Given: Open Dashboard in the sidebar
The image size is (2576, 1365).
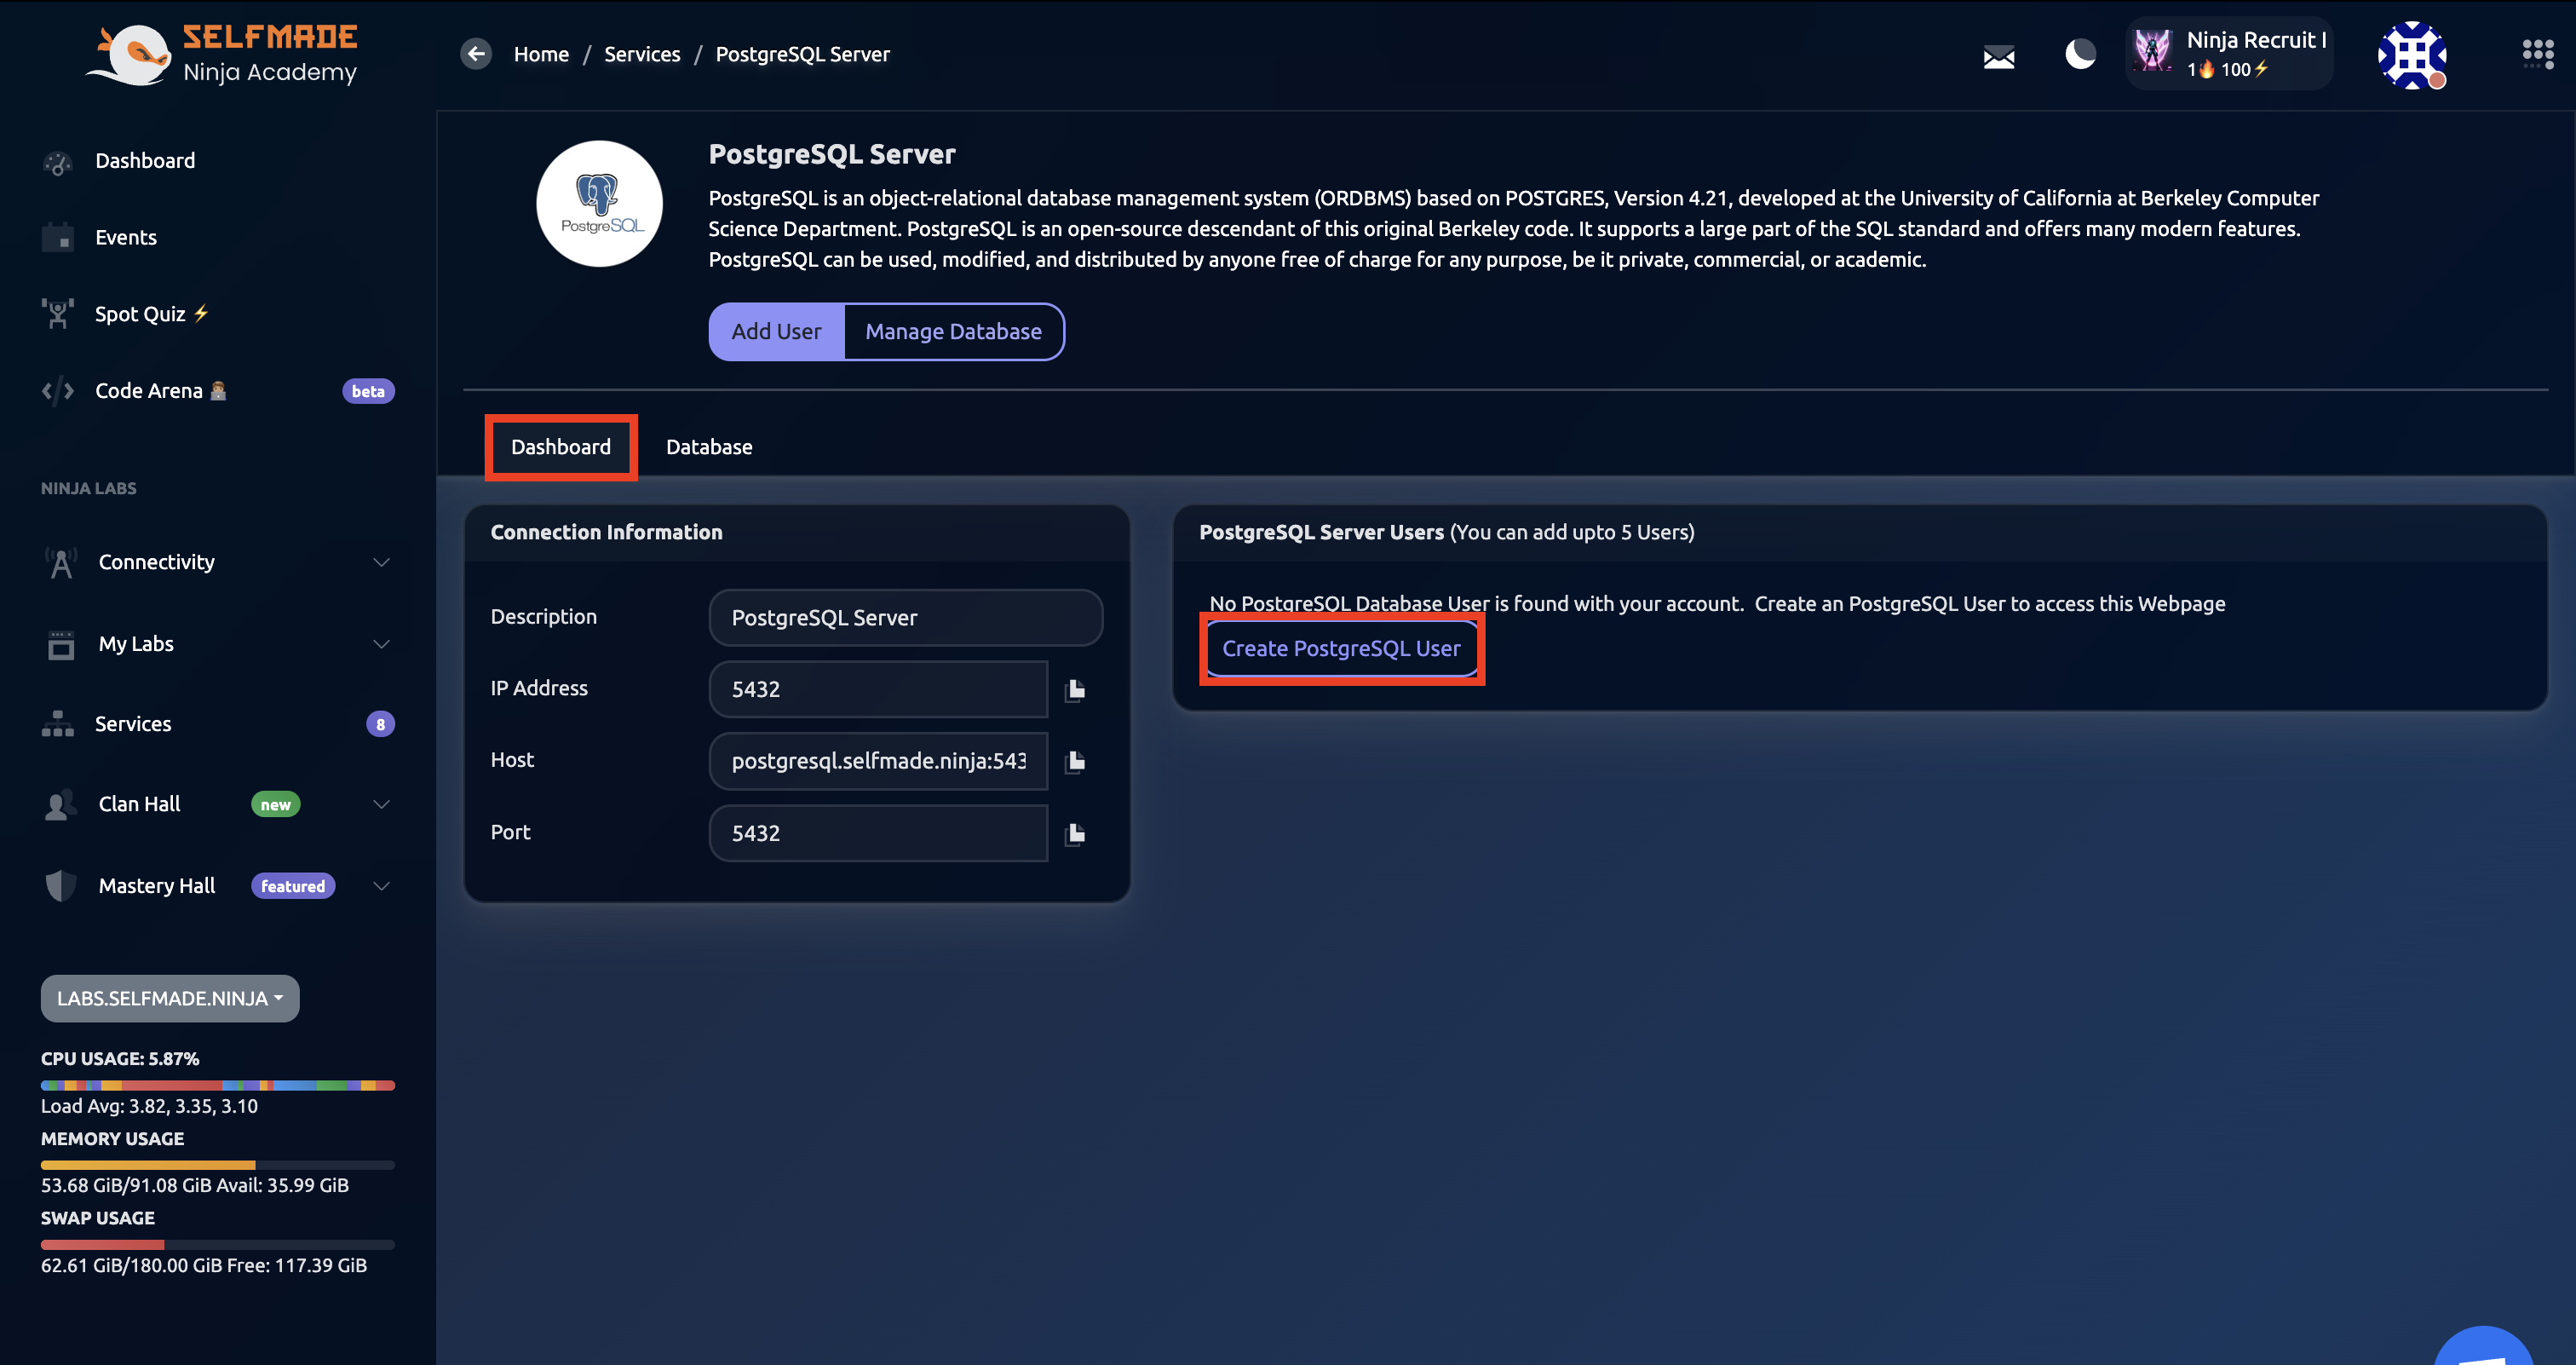Looking at the screenshot, I should (145, 161).
